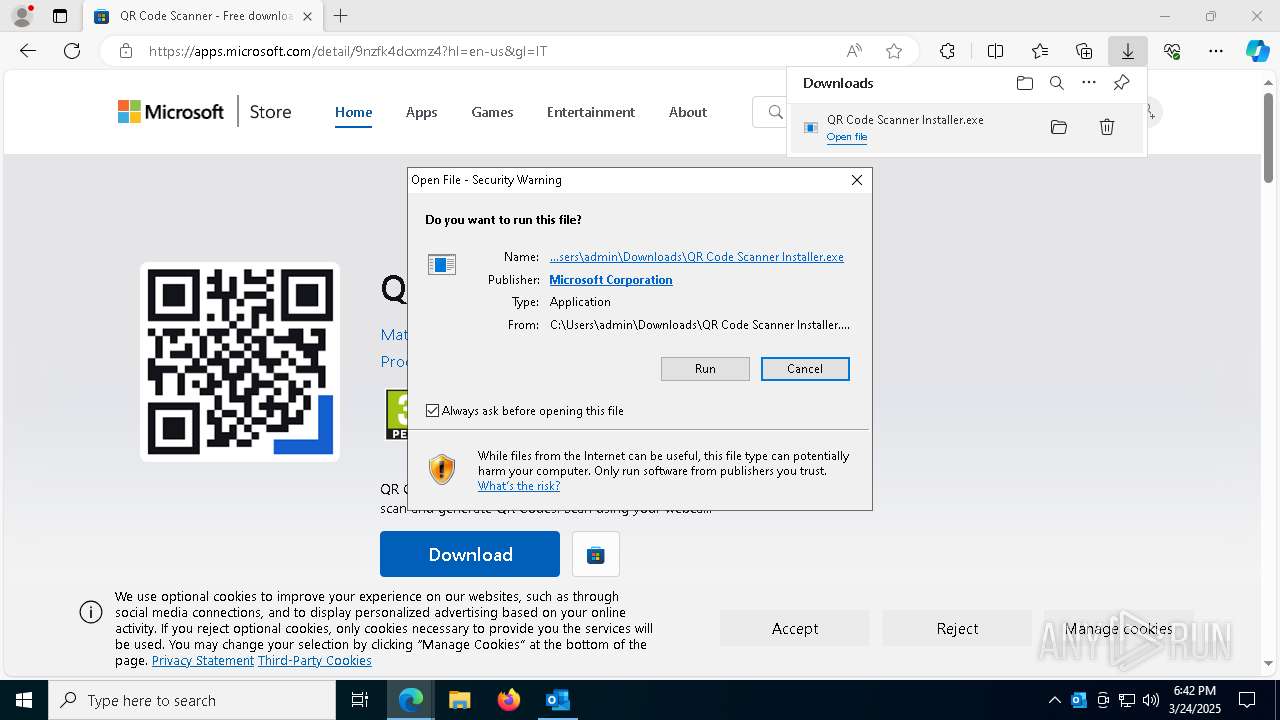This screenshot has width=1280, height=720.
Task: Launch Firefox from taskbar
Action: (x=509, y=700)
